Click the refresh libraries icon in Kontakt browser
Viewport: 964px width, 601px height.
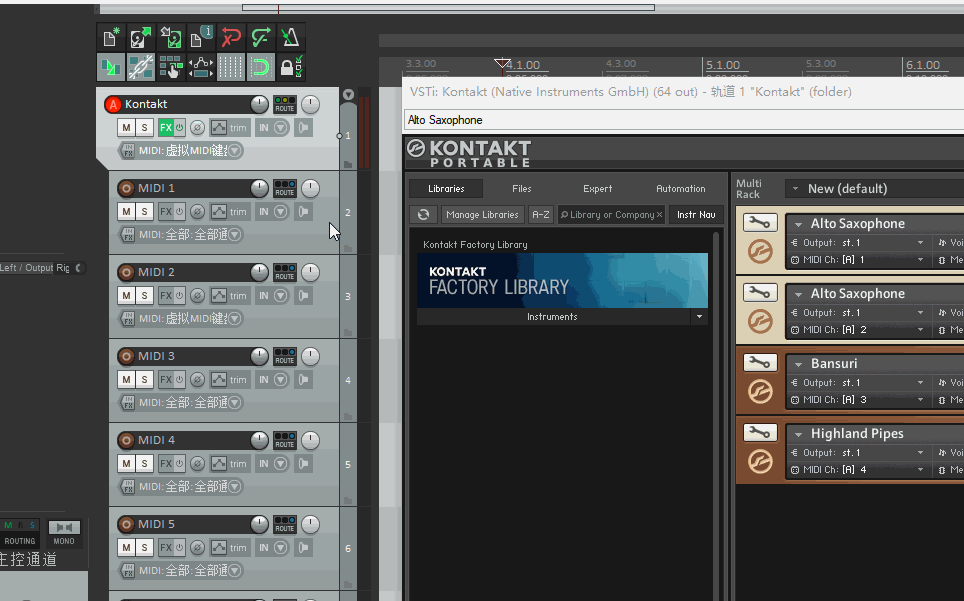tap(424, 214)
